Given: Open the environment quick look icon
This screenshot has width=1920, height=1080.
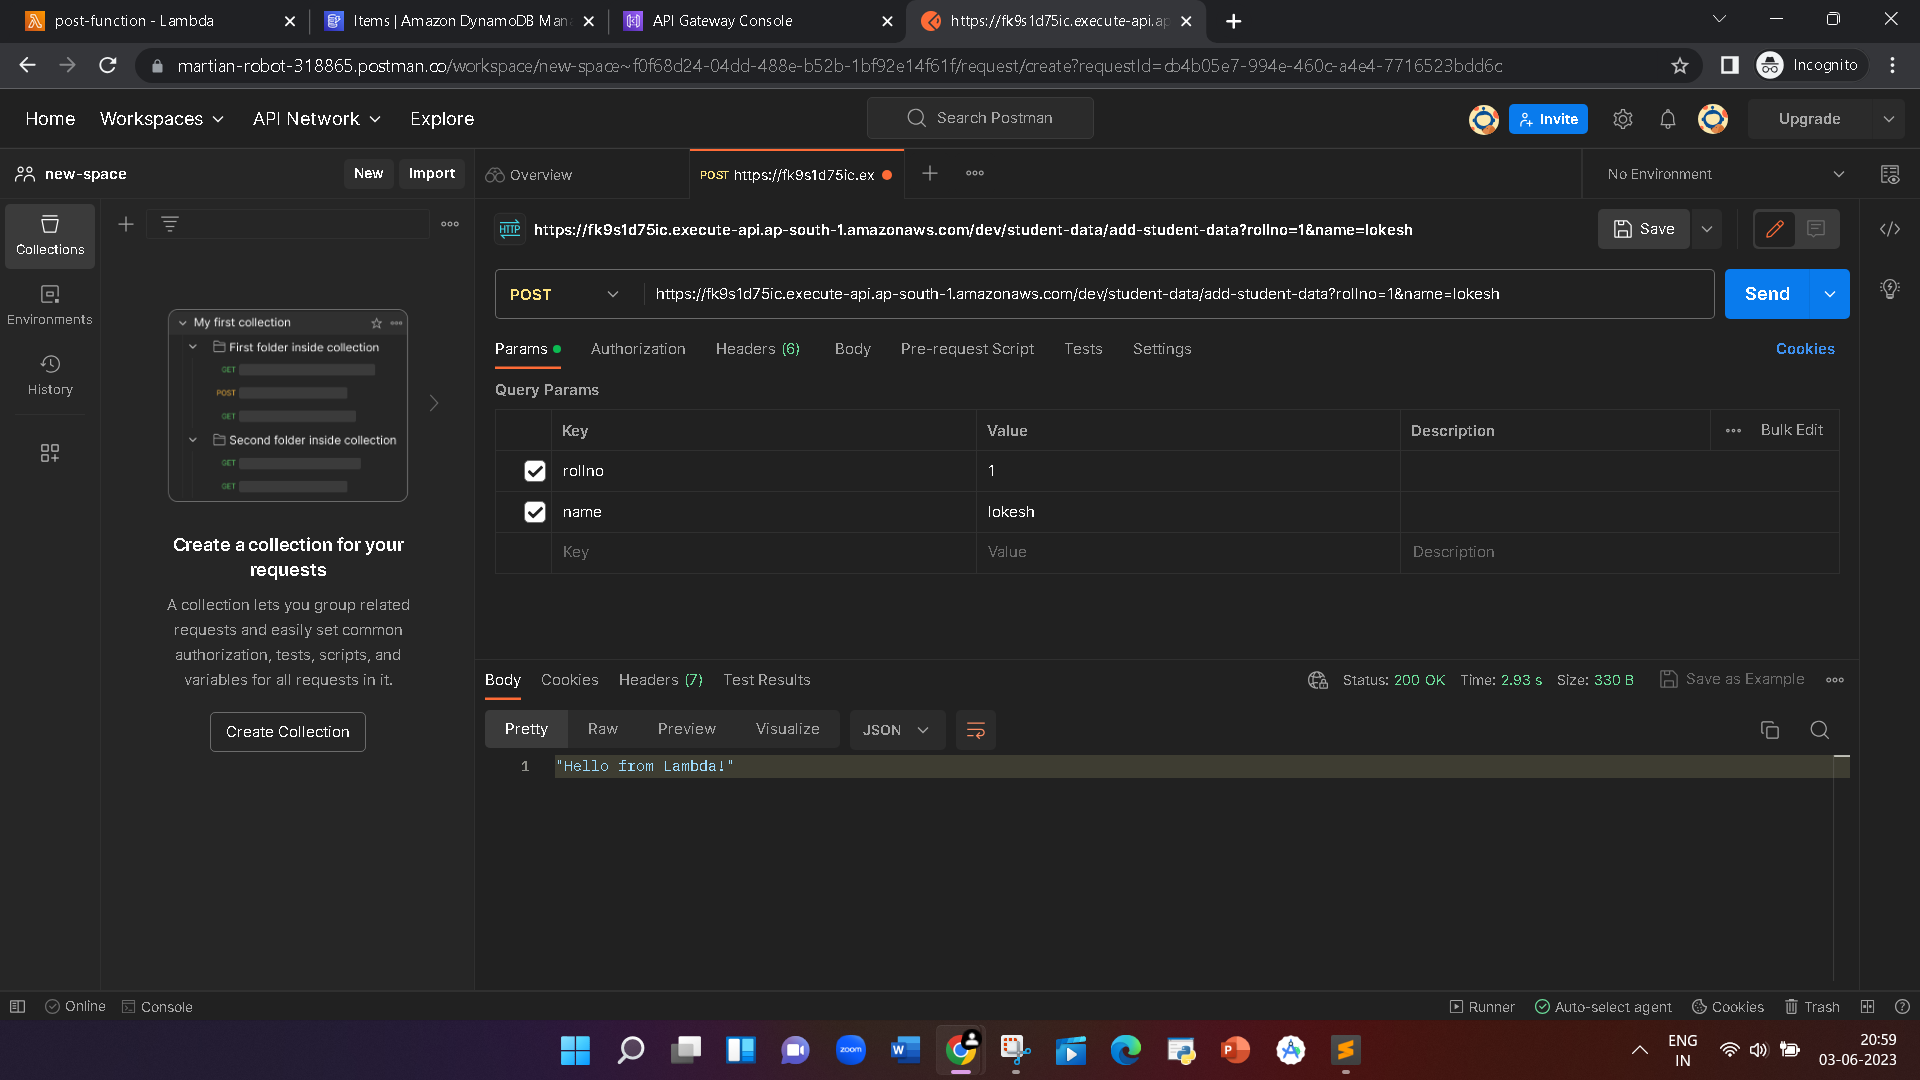Looking at the screenshot, I should (x=1889, y=174).
